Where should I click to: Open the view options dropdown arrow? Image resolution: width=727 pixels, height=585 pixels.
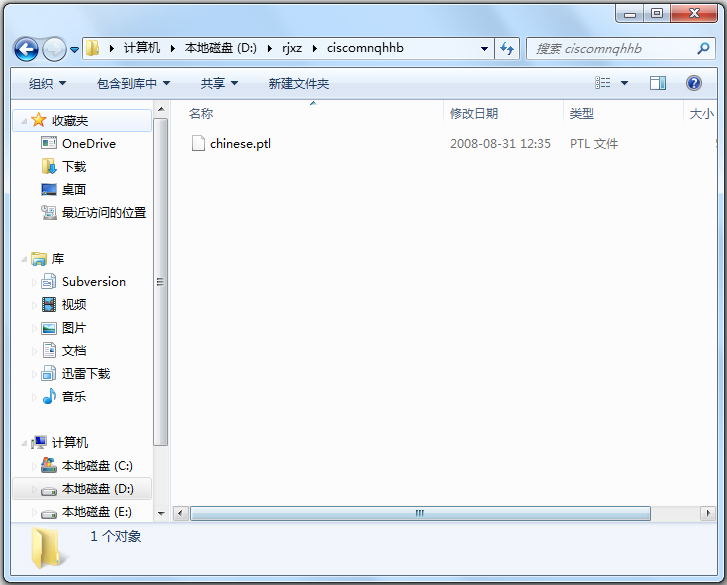coord(625,83)
